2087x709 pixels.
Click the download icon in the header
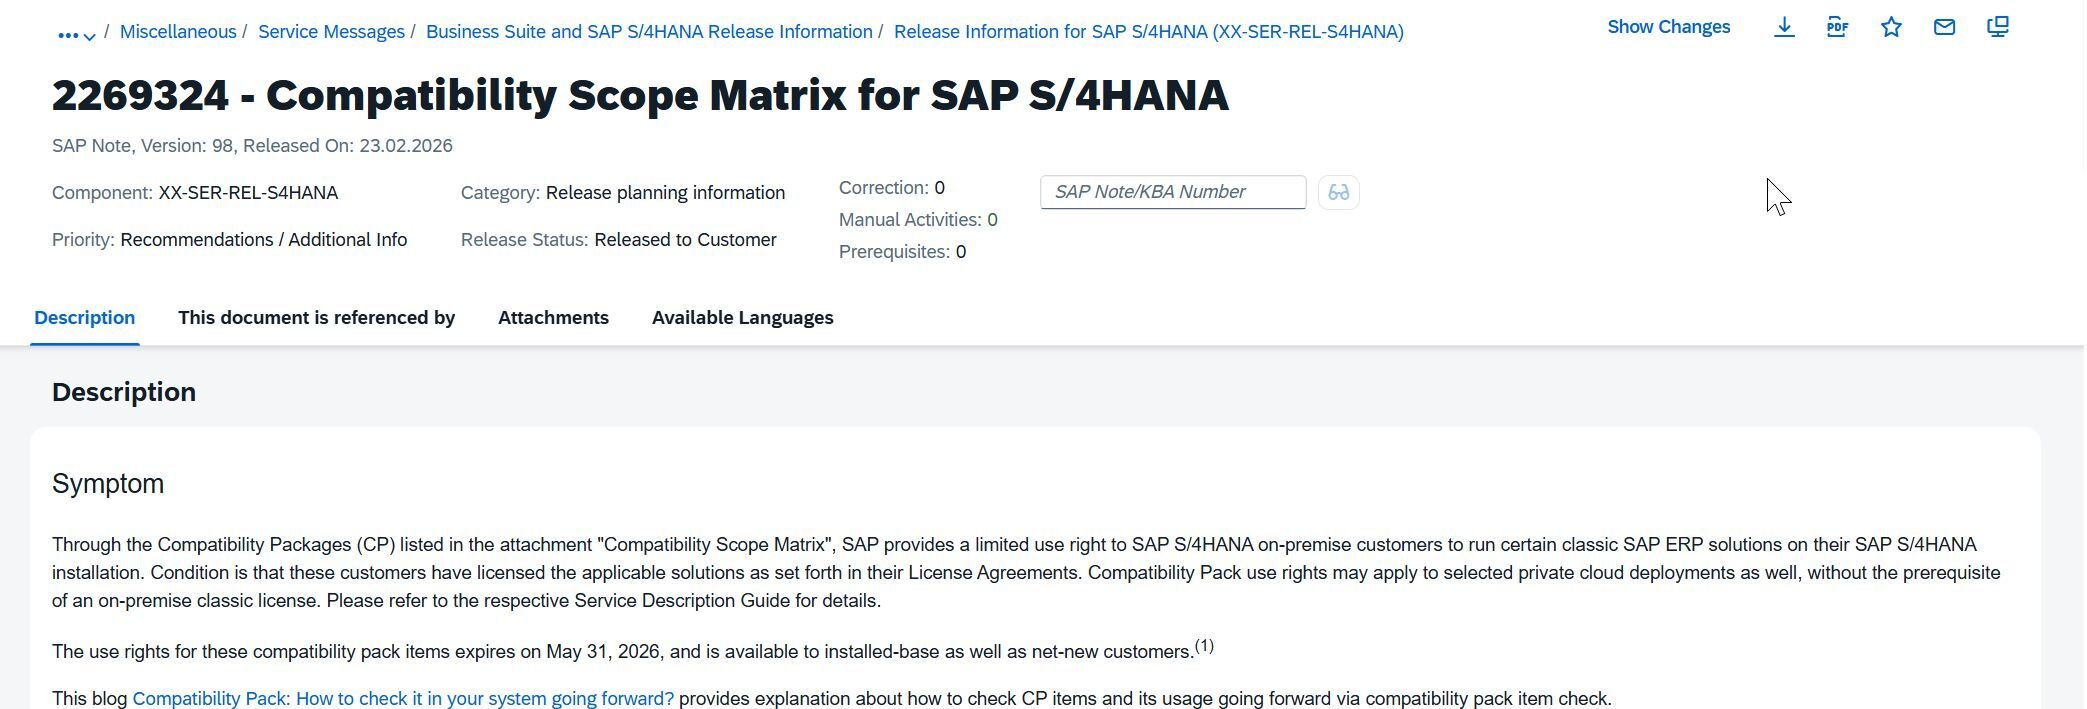(x=1784, y=28)
